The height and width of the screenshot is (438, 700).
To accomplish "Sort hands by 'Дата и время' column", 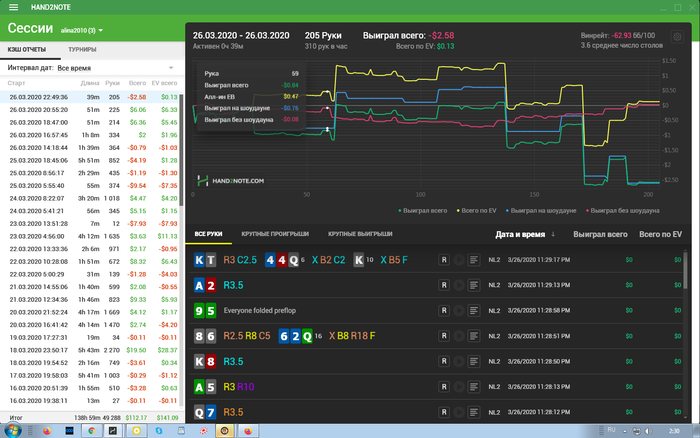I will 525,234.
